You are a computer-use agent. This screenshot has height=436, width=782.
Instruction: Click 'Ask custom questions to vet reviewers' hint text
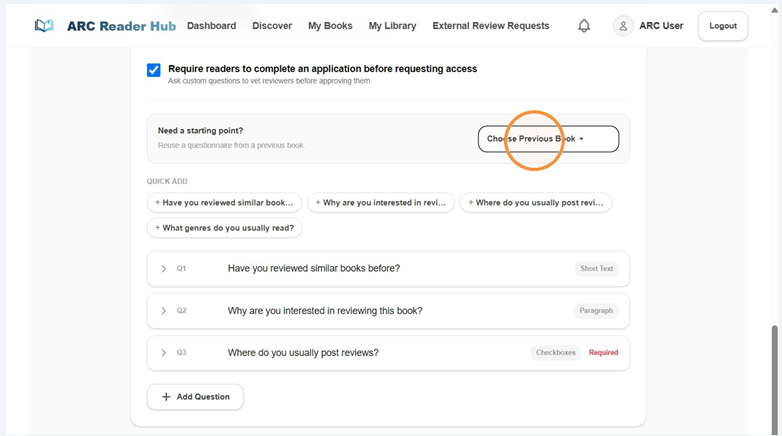(x=270, y=81)
